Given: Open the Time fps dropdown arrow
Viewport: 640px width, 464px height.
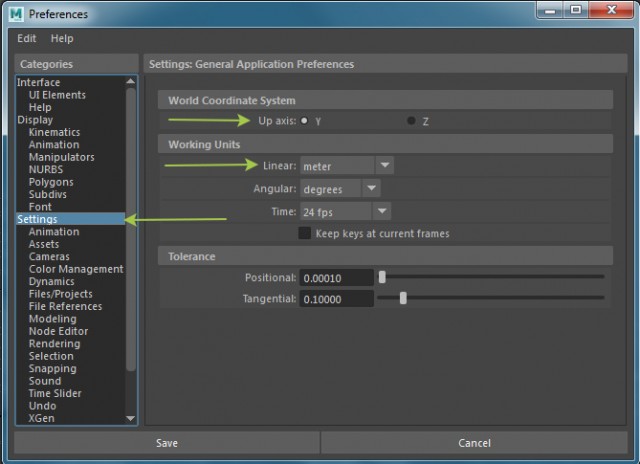Looking at the screenshot, I should coord(382,211).
